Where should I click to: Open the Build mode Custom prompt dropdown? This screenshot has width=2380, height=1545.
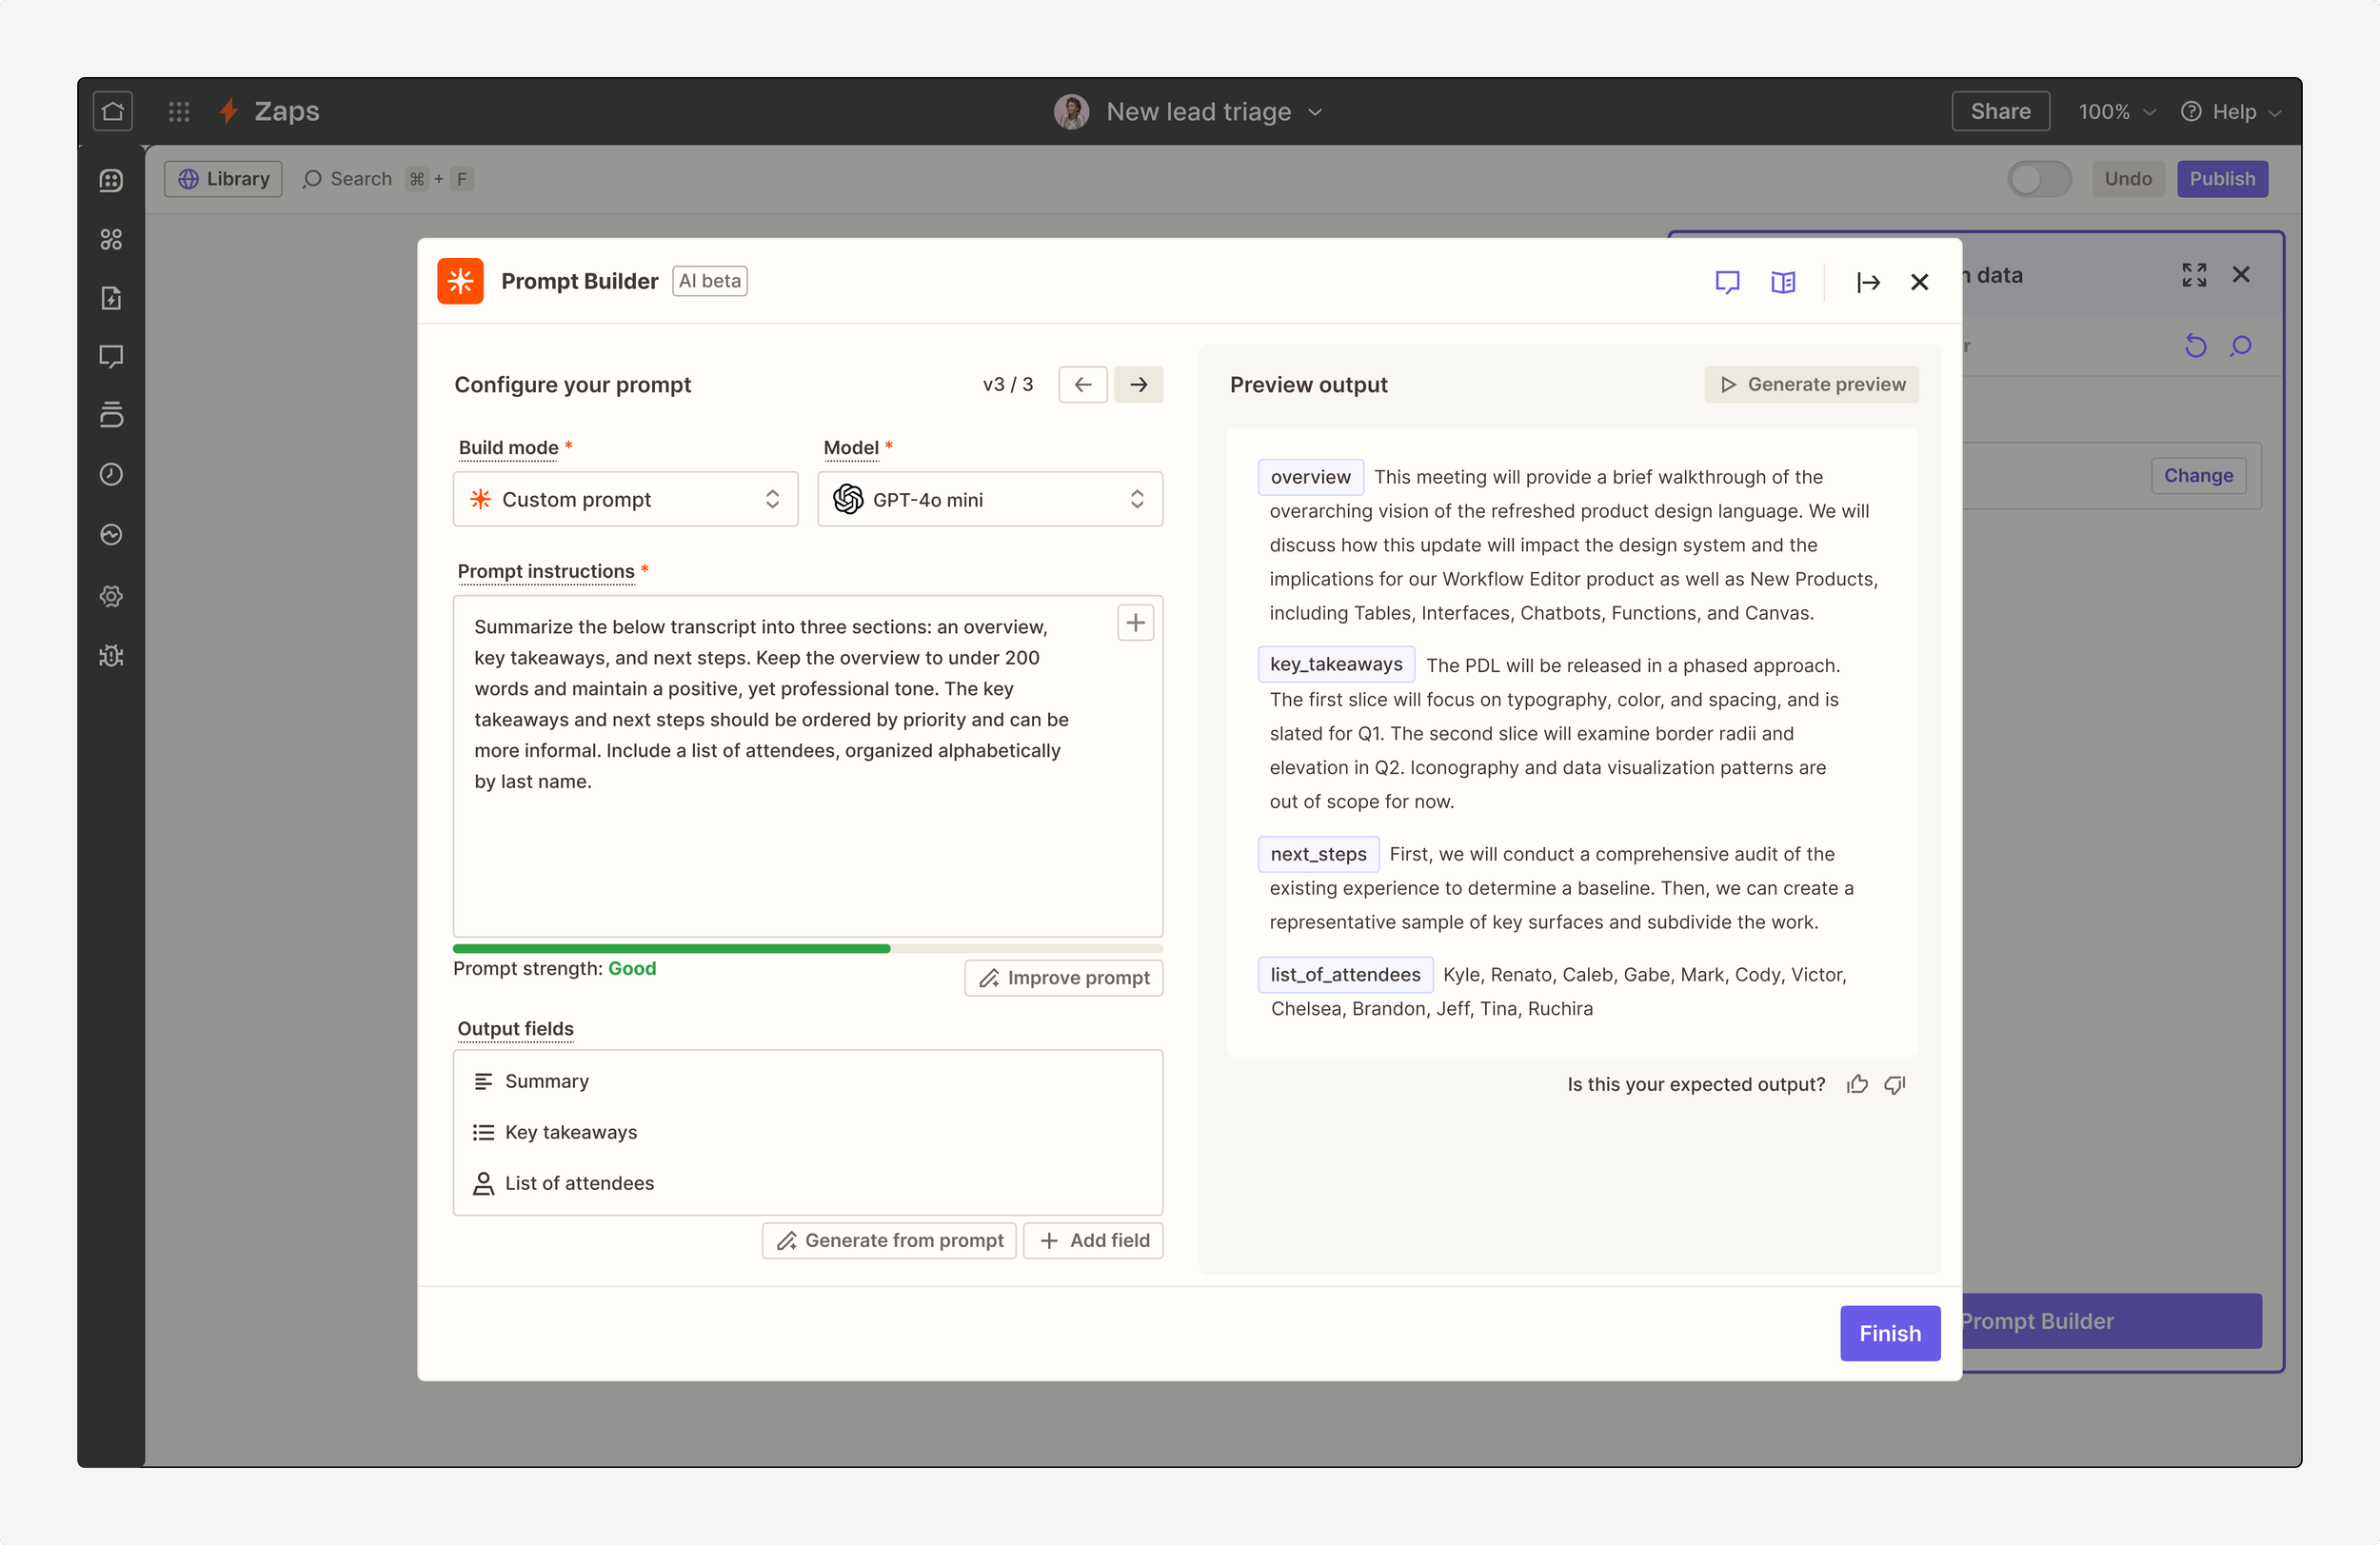coord(625,499)
